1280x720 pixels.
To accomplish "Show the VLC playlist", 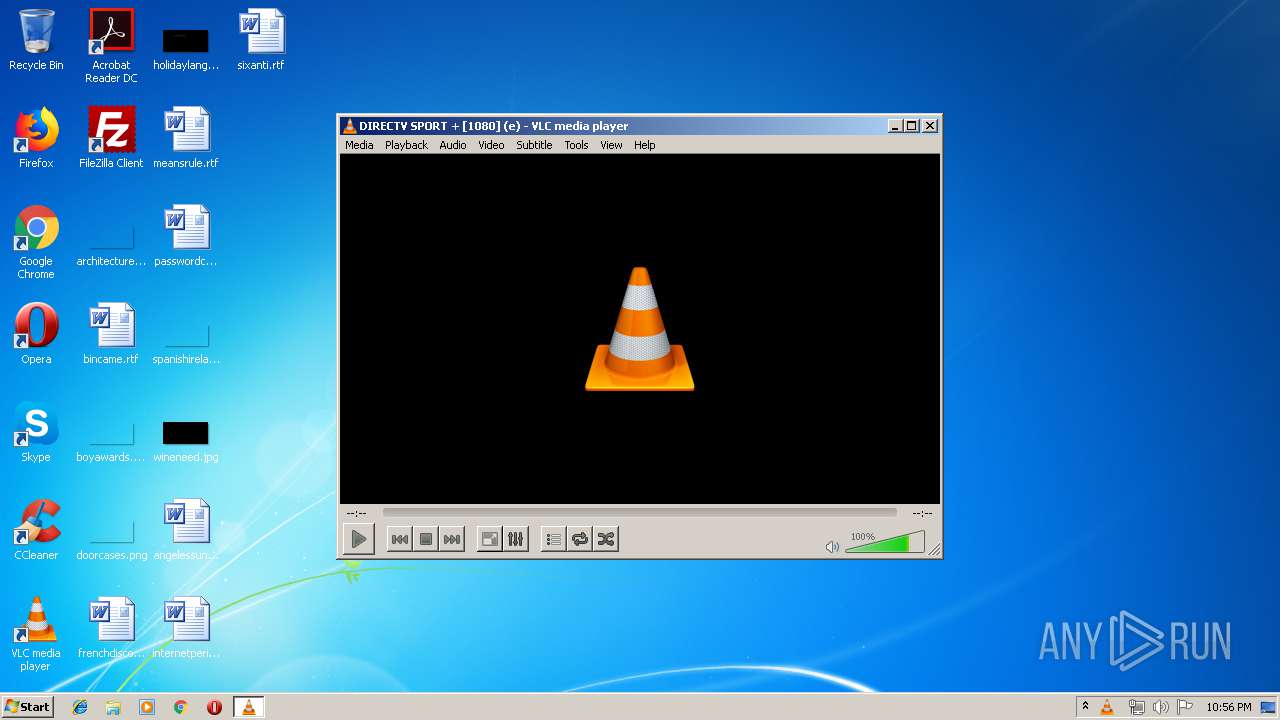I will point(553,539).
